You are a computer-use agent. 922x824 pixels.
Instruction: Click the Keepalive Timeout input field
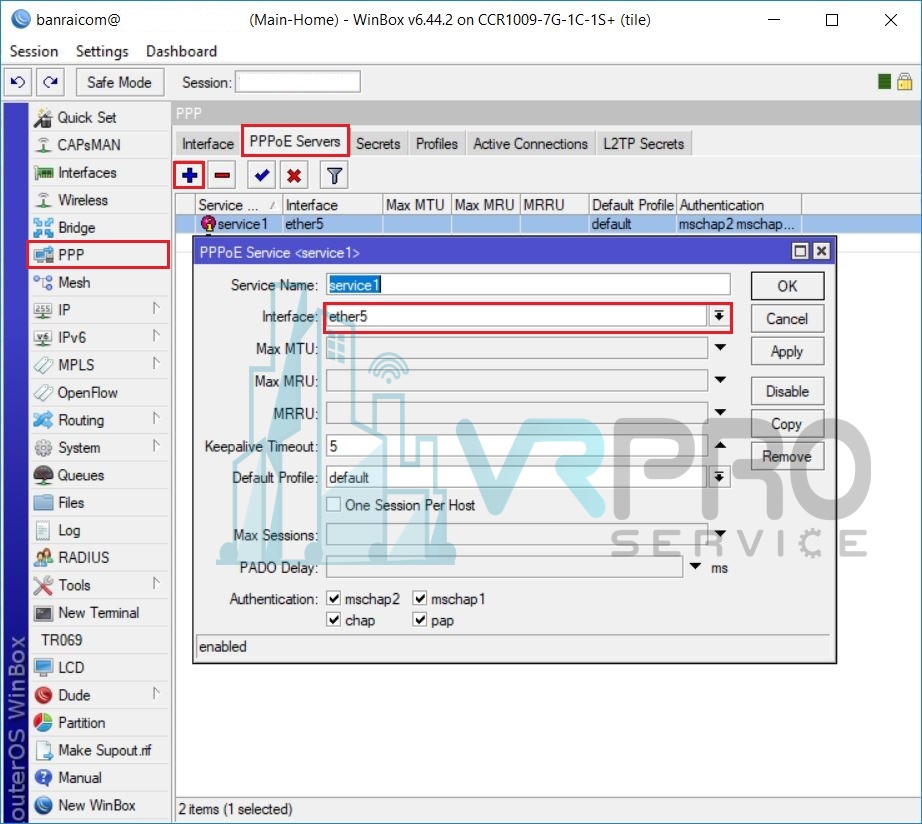517,446
